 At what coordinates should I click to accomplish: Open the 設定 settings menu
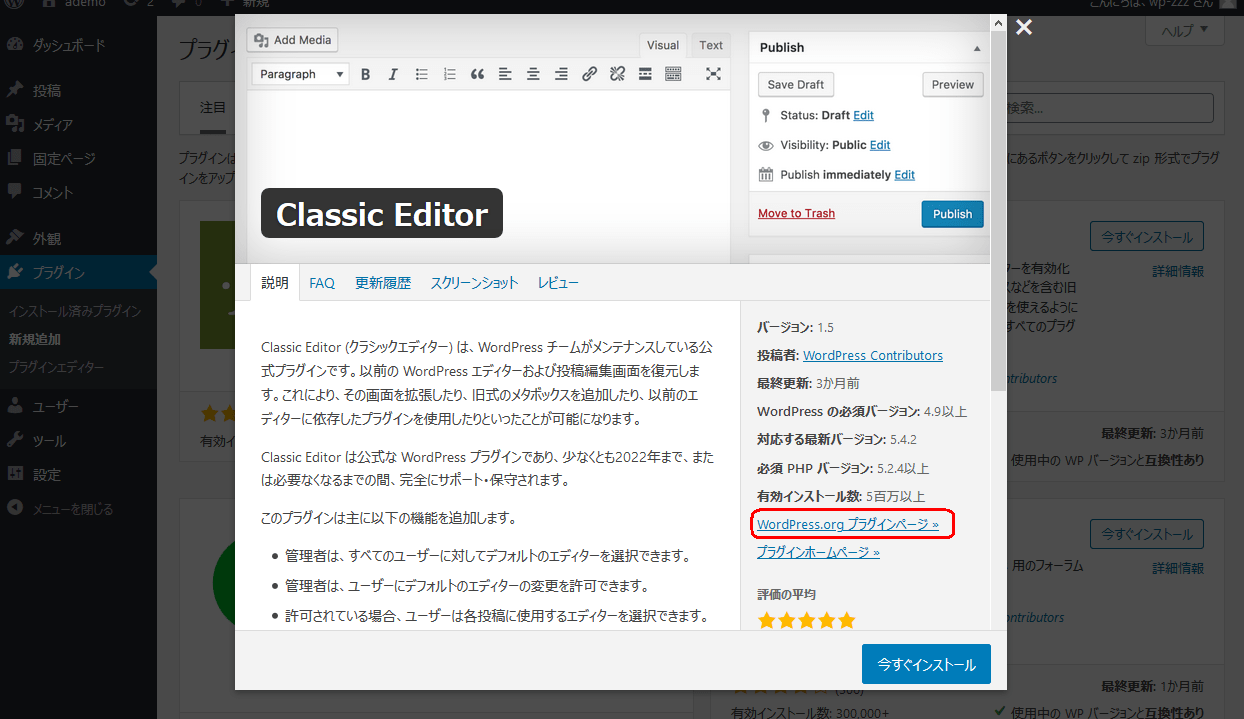tap(47, 474)
